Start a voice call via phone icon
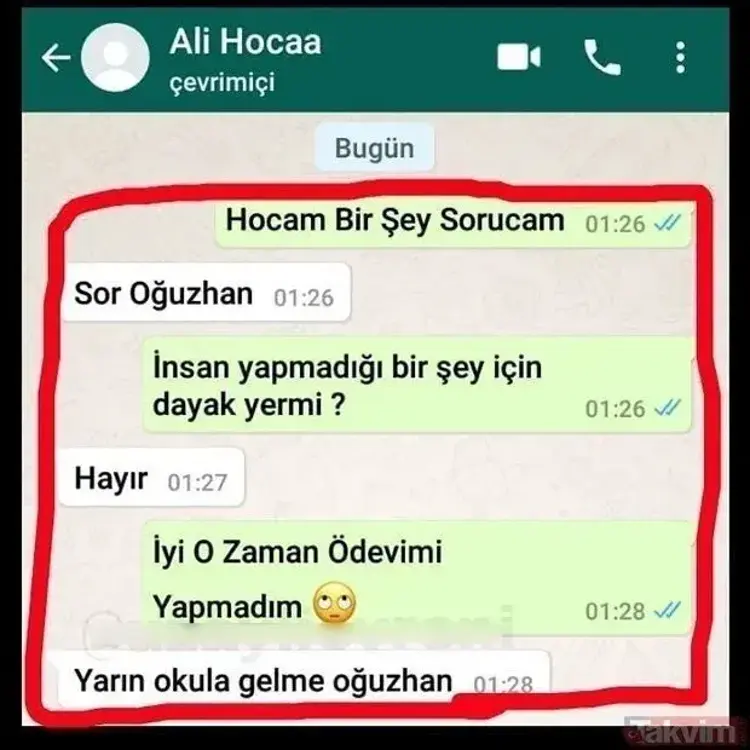The image size is (750, 750). pos(602,57)
